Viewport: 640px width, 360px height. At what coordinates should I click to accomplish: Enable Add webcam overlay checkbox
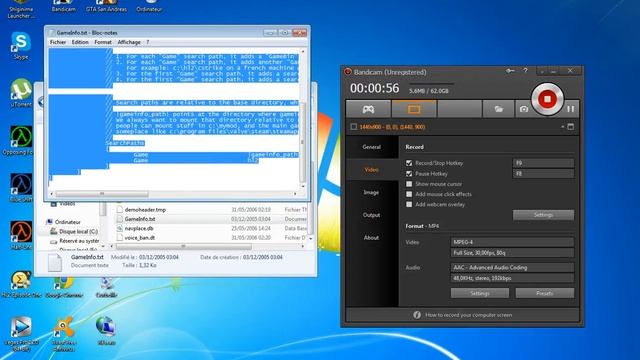409,204
